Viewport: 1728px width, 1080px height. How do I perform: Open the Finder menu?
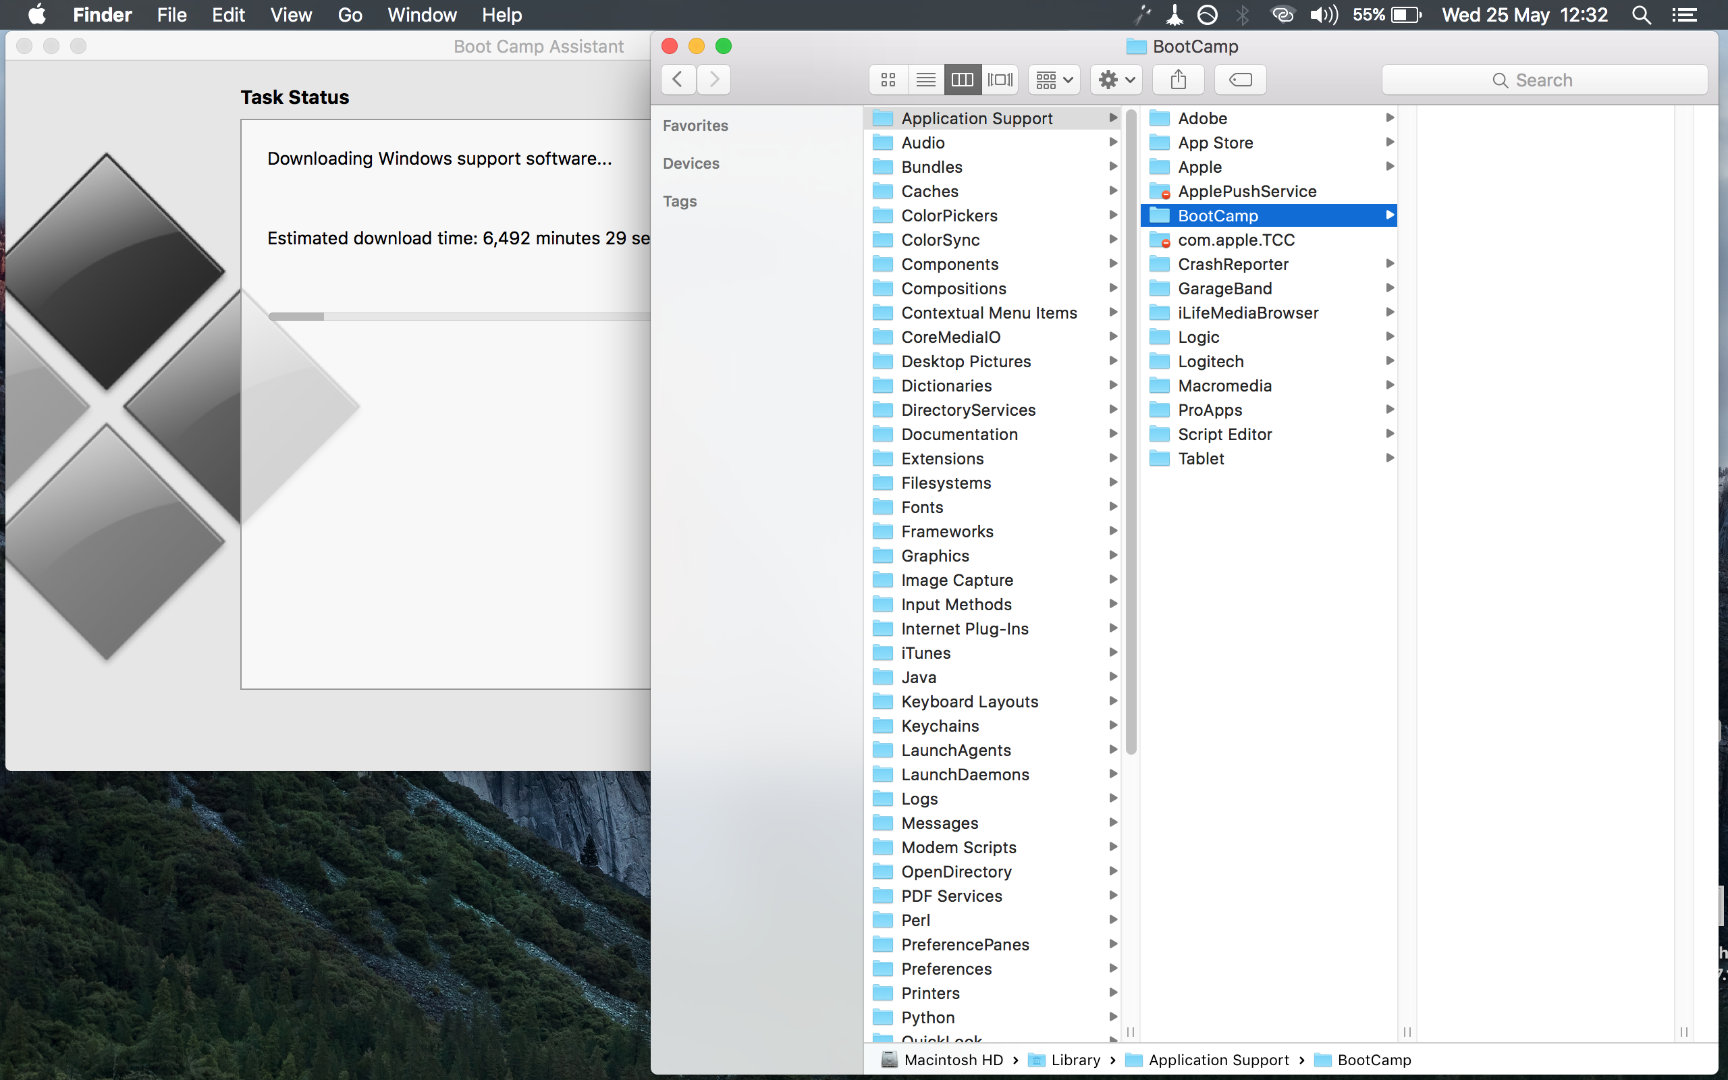tap(103, 15)
